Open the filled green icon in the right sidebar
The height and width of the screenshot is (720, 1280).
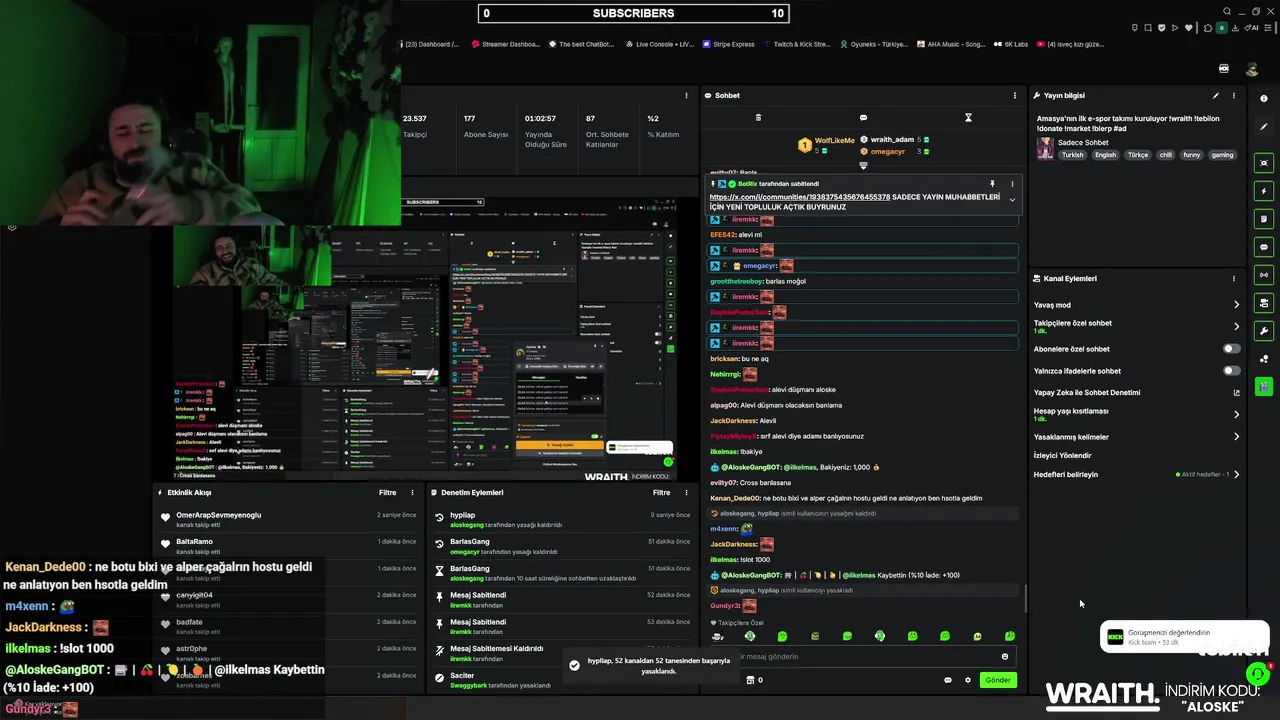click(x=1264, y=386)
